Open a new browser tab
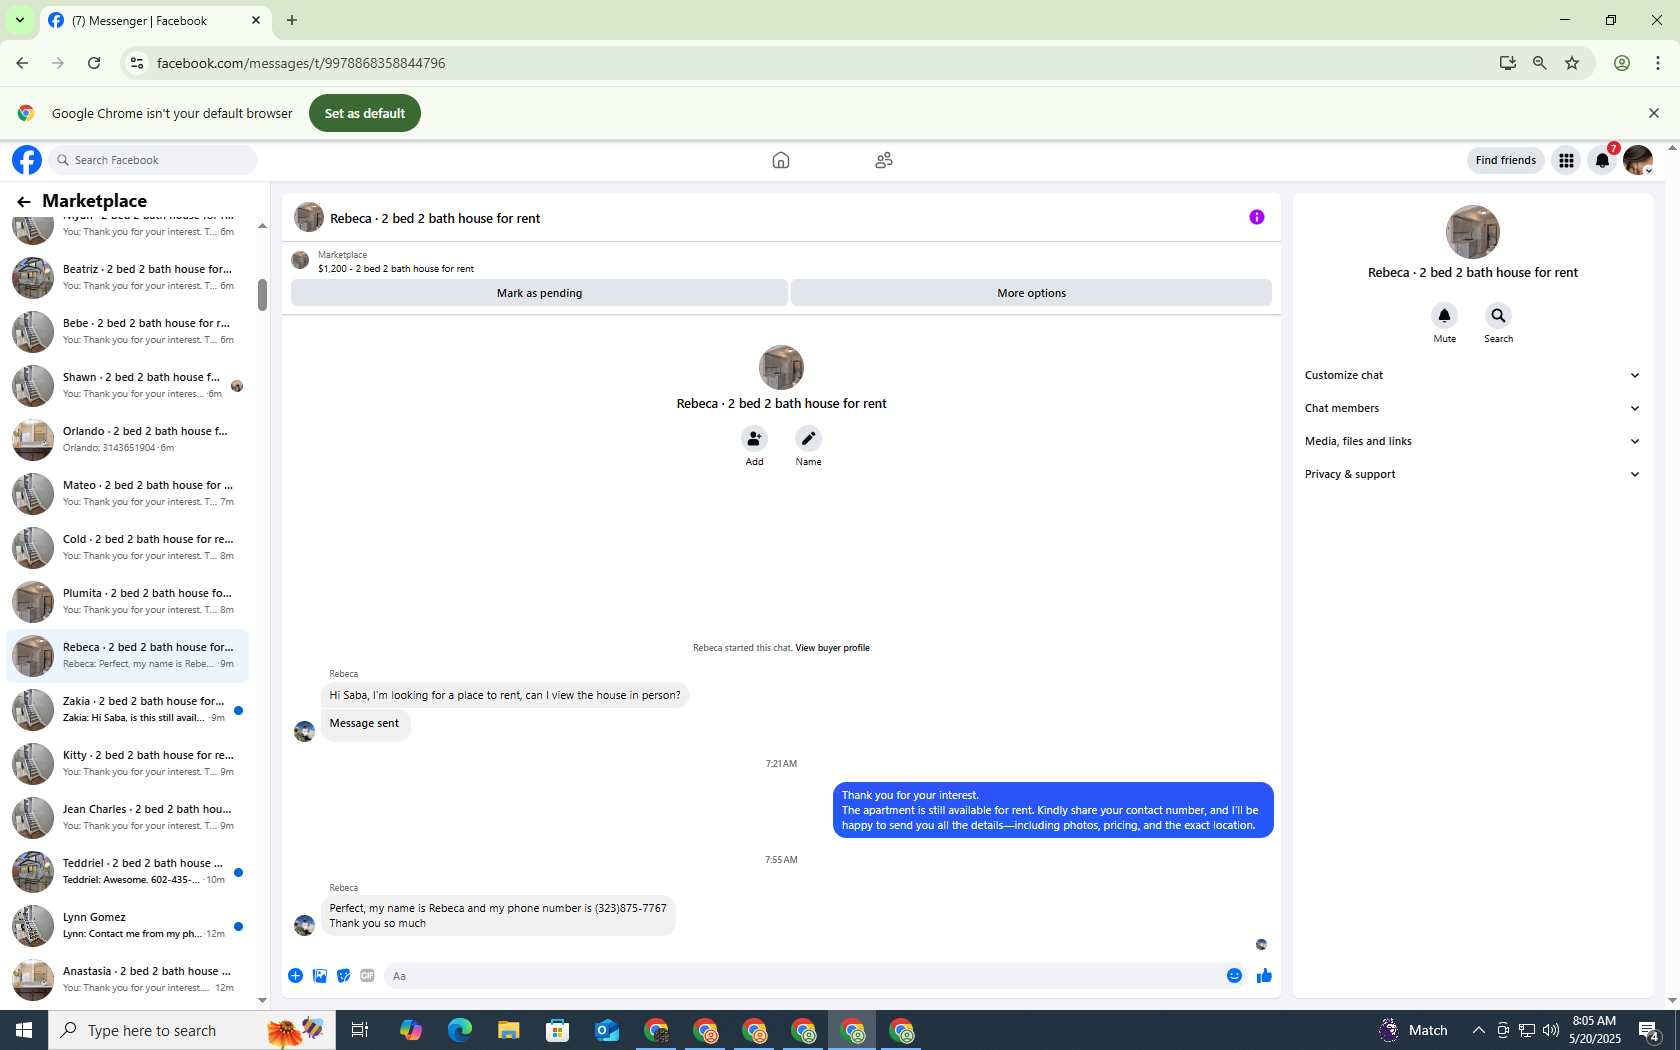Viewport: 1680px width, 1050px height. 292,20
